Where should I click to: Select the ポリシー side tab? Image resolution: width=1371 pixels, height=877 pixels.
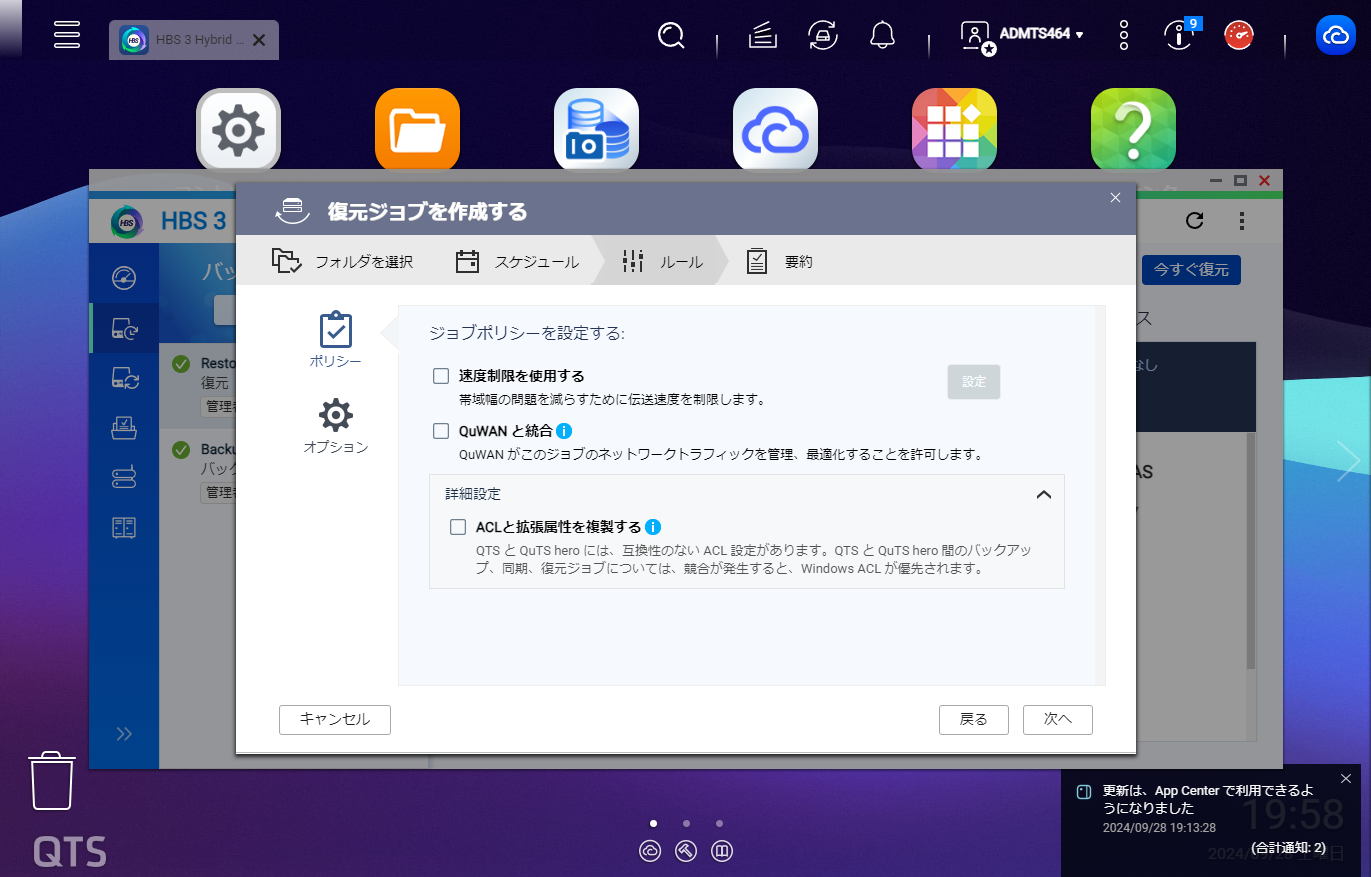pos(335,340)
